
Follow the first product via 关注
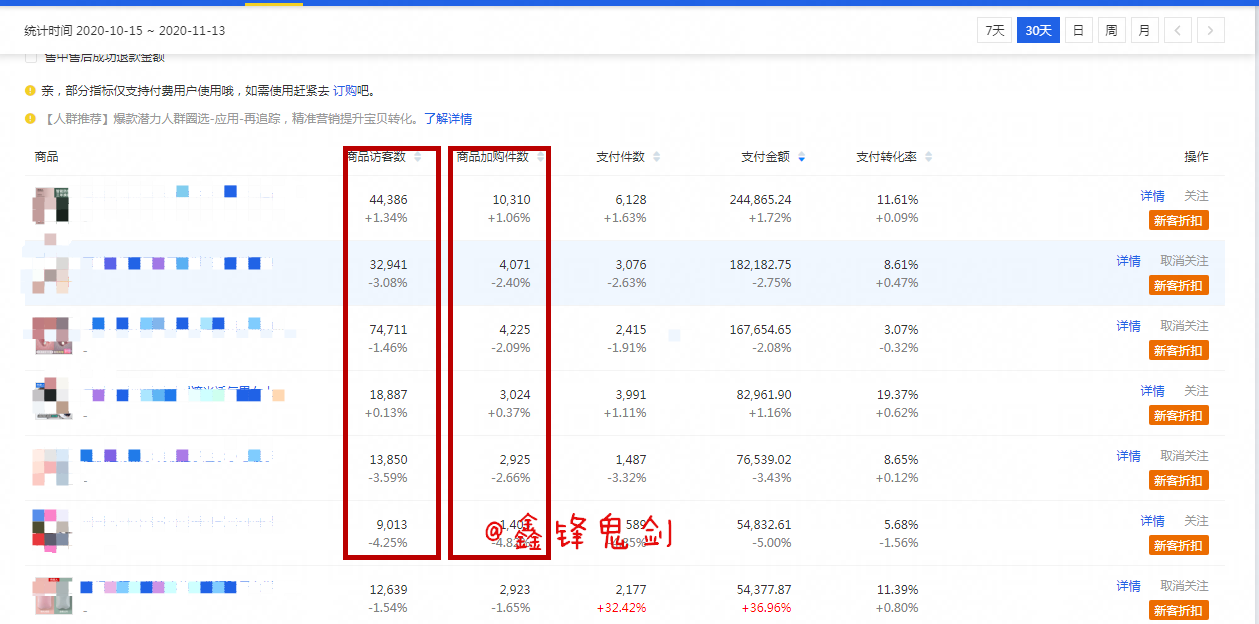pyautogui.click(x=1196, y=196)
